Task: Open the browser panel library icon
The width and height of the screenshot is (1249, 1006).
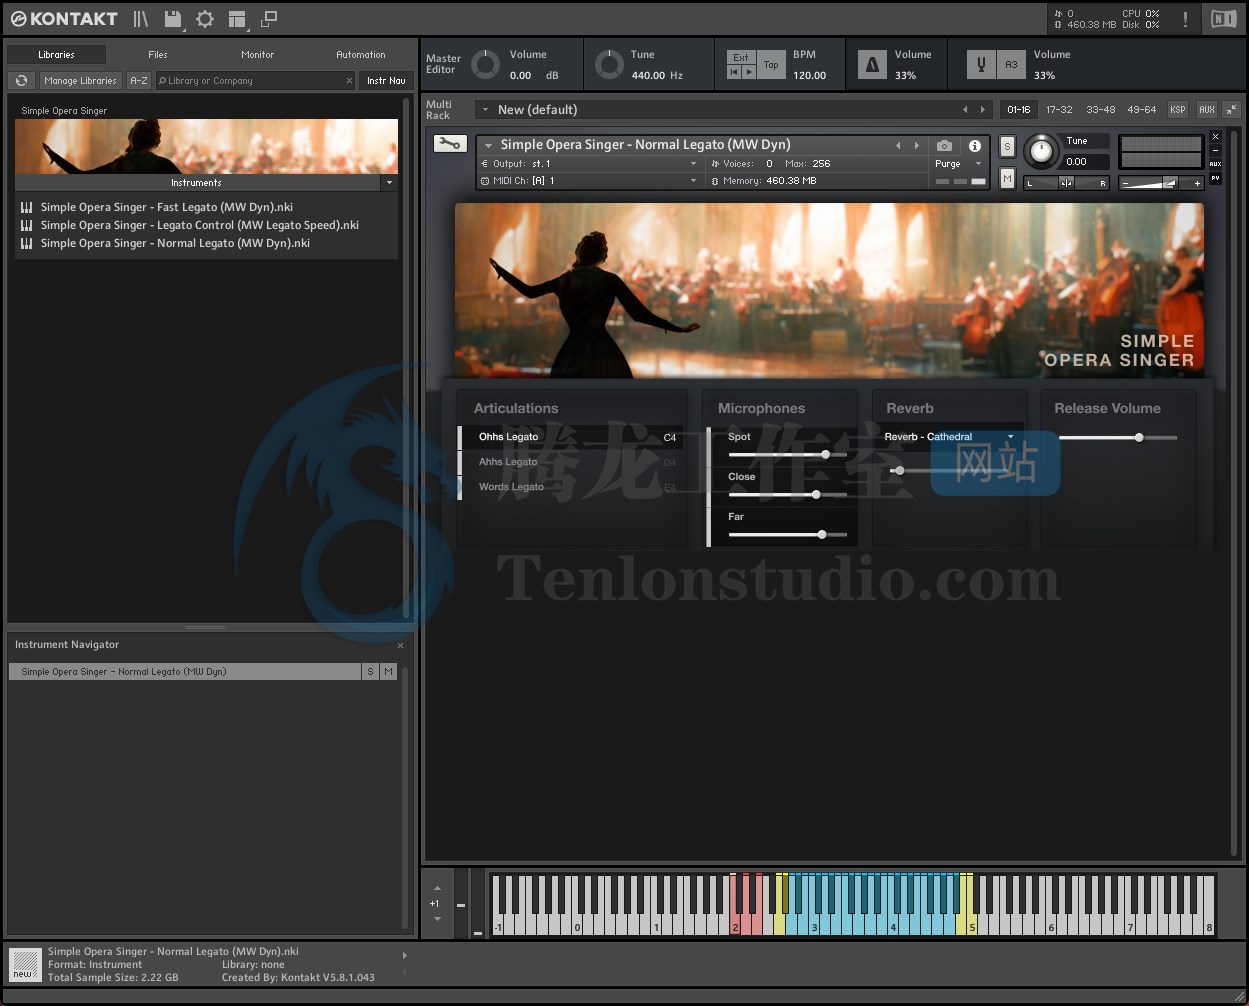Action: 141,19
